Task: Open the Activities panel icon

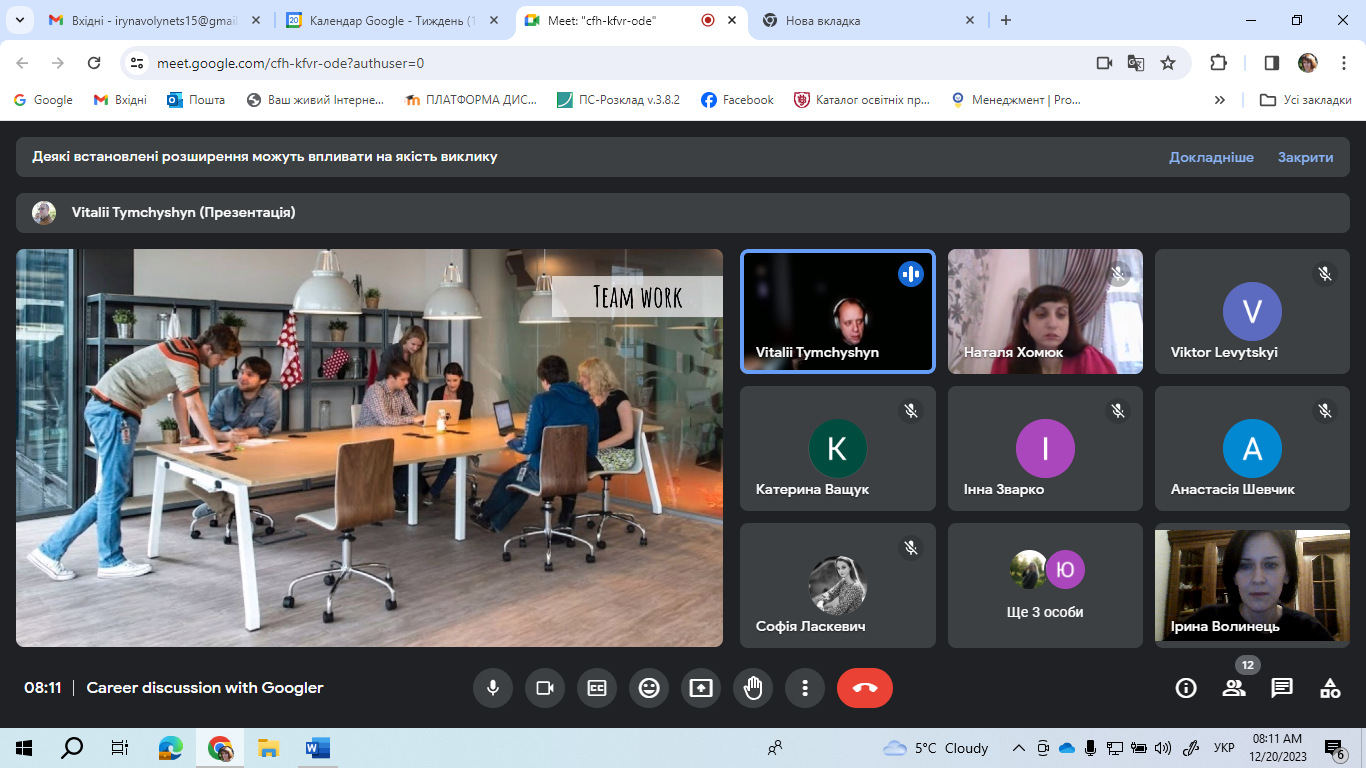Action: [x=1330, y=688]
